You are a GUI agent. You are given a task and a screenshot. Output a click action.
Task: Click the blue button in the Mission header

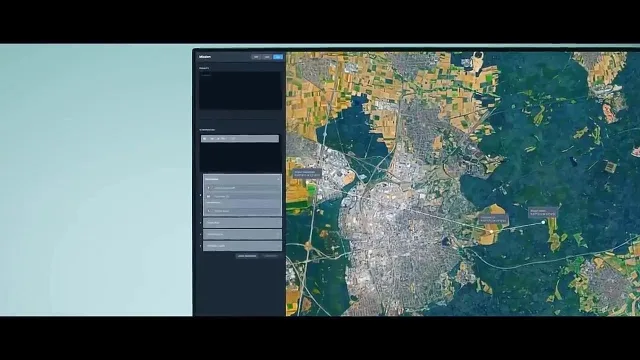point(278,57)
